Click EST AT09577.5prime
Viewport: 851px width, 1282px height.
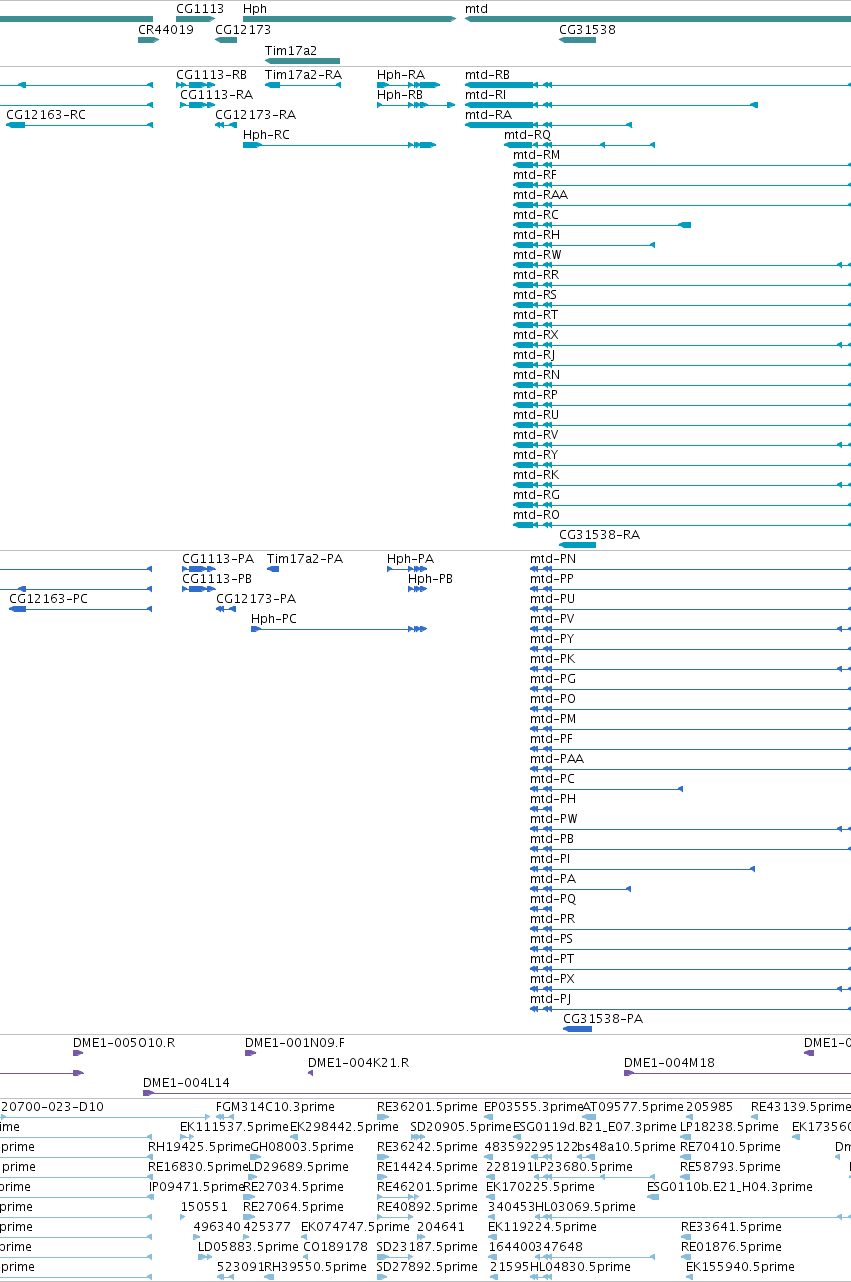point(632,1107)
